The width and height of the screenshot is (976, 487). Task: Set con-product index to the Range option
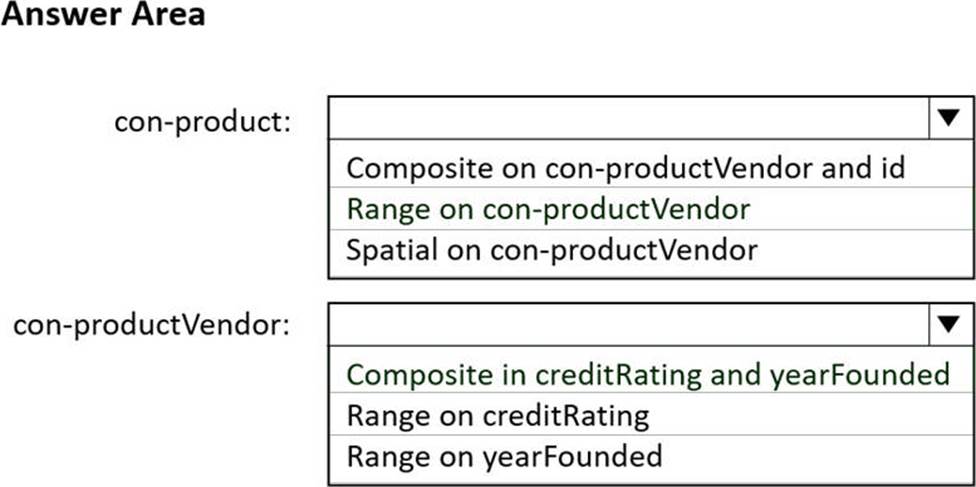point(548,209)
